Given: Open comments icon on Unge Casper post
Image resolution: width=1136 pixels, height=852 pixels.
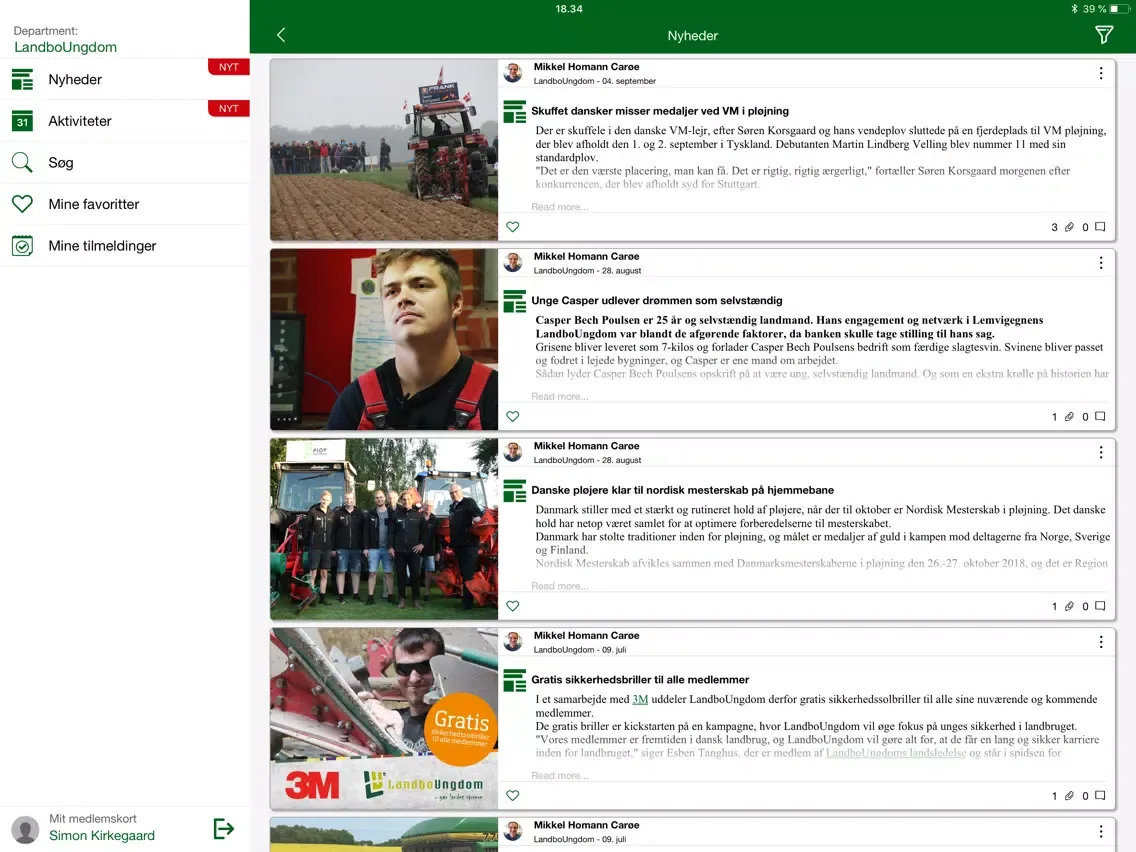Looking at the screenshot, I should click(1100, 417).
